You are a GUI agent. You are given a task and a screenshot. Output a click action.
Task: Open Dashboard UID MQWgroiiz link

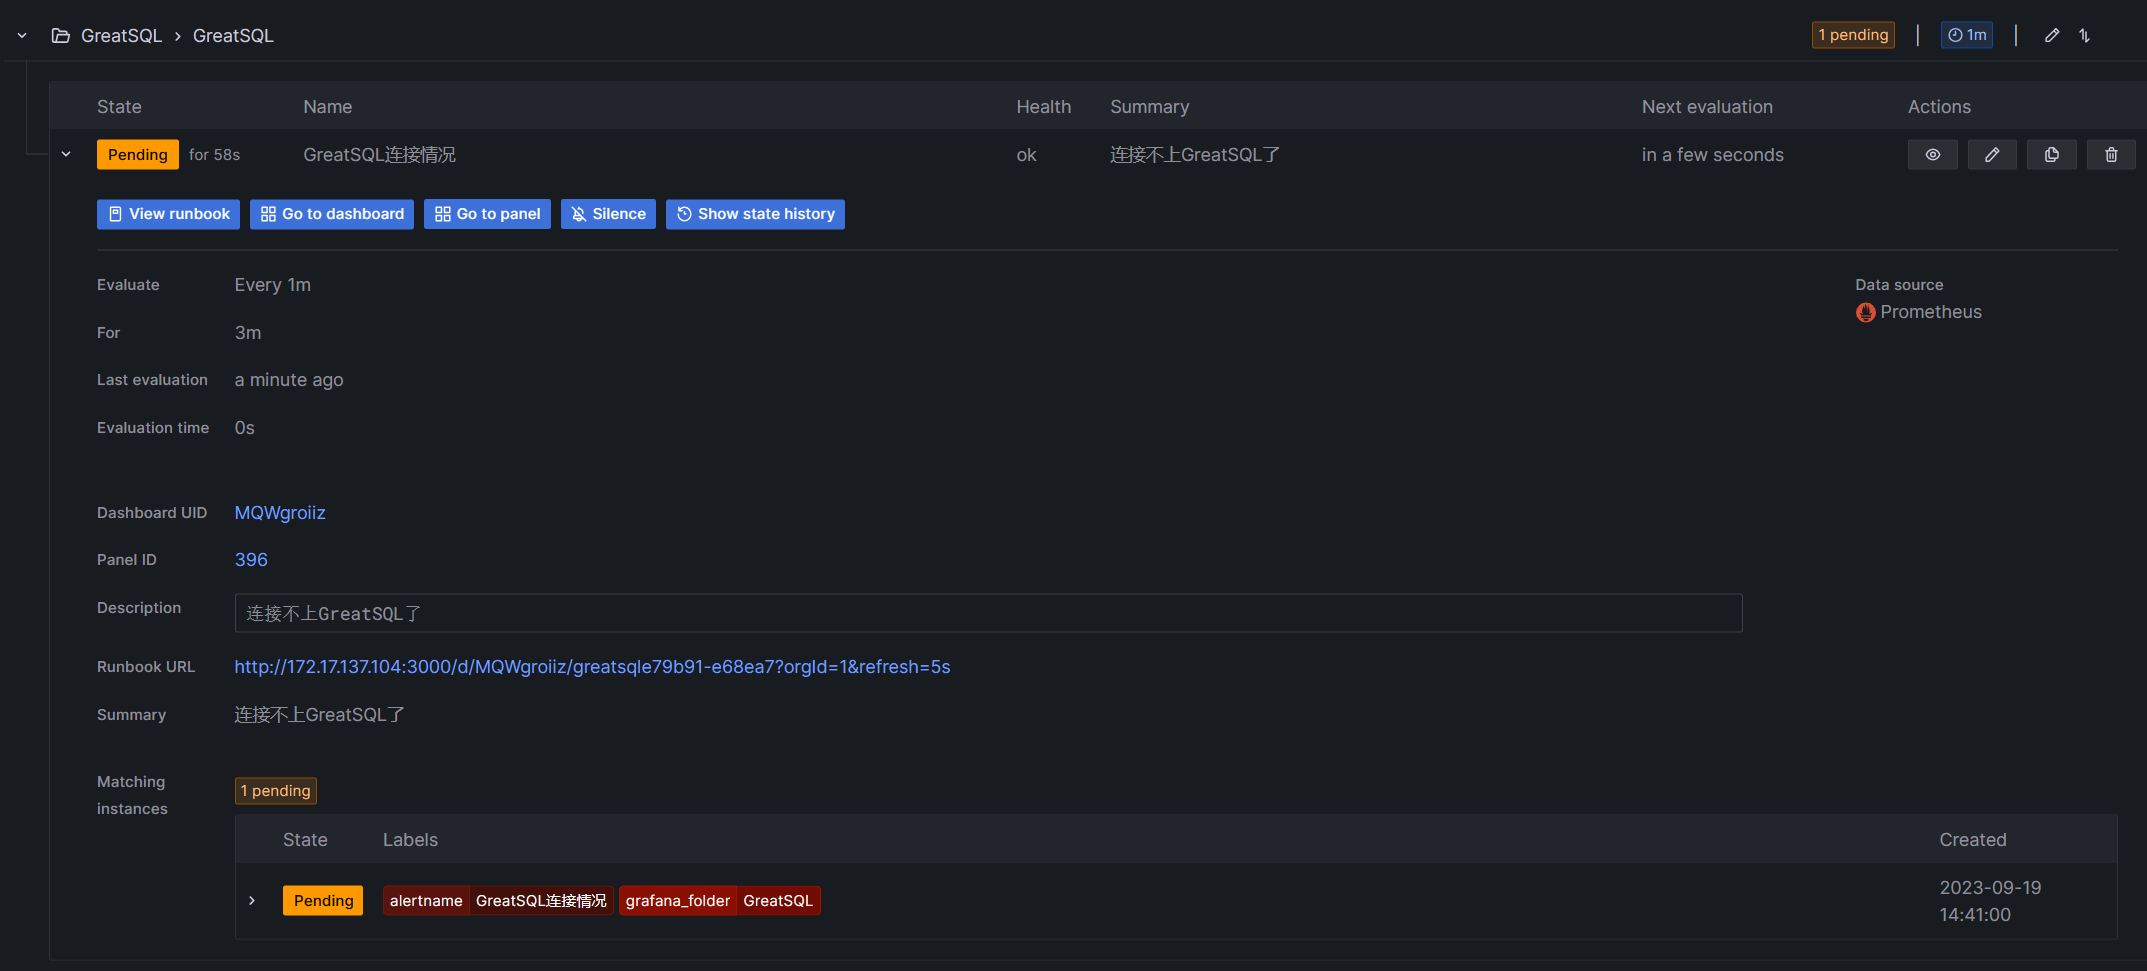point(280,513)
